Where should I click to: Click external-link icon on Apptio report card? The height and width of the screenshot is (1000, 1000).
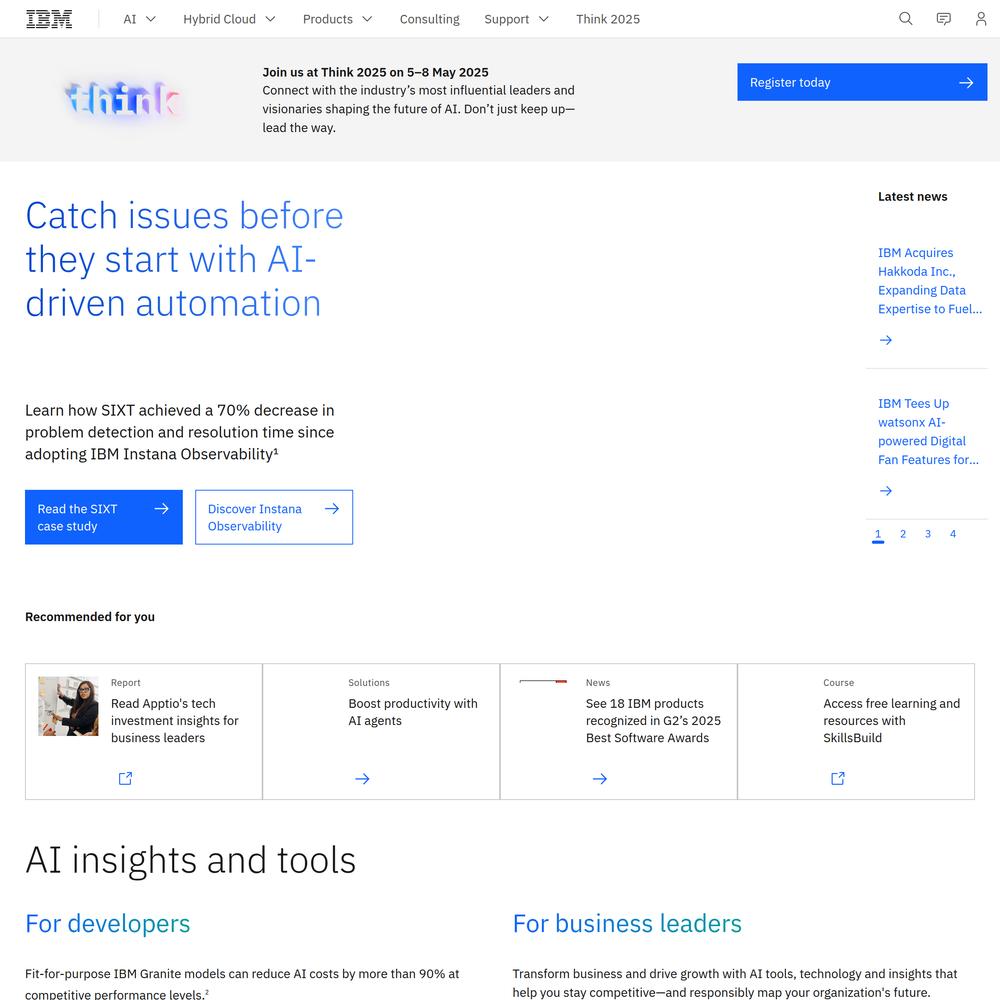tap(125, 778)
